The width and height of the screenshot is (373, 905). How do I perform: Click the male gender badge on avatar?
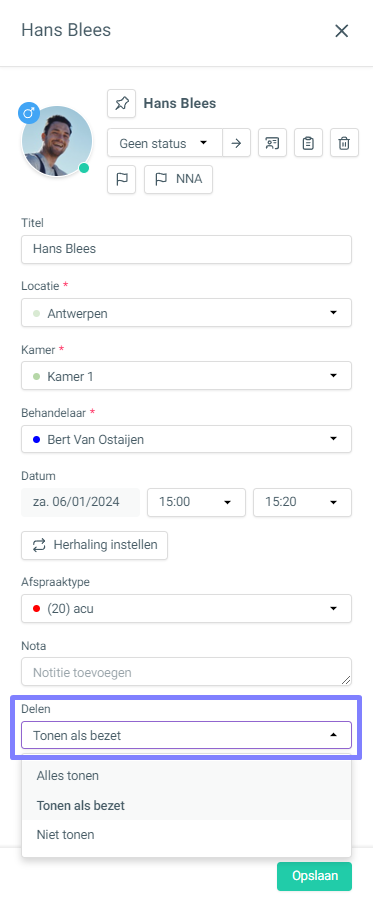[28, 113]
